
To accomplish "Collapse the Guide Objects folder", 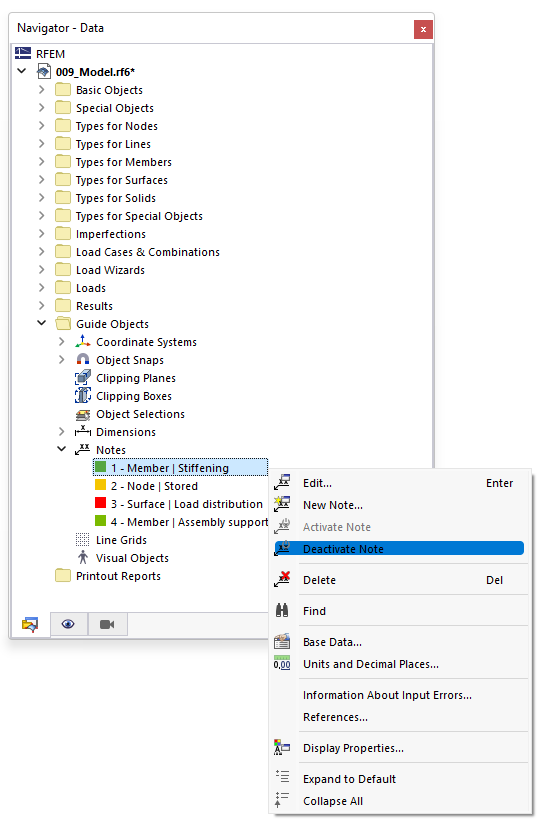I will pyautogui.click(x=41, y=323).
